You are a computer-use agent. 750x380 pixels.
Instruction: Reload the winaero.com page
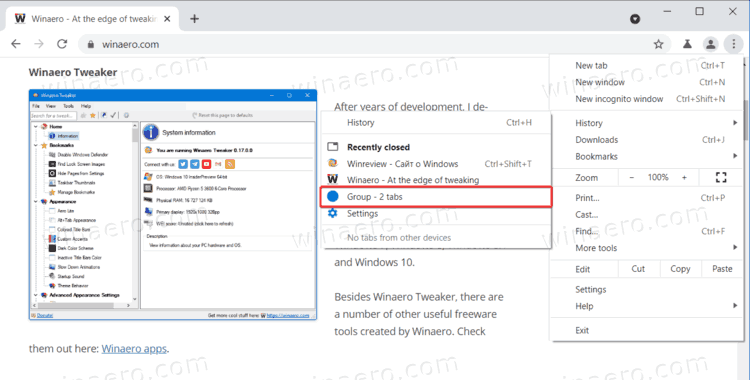tap(62, 44)
